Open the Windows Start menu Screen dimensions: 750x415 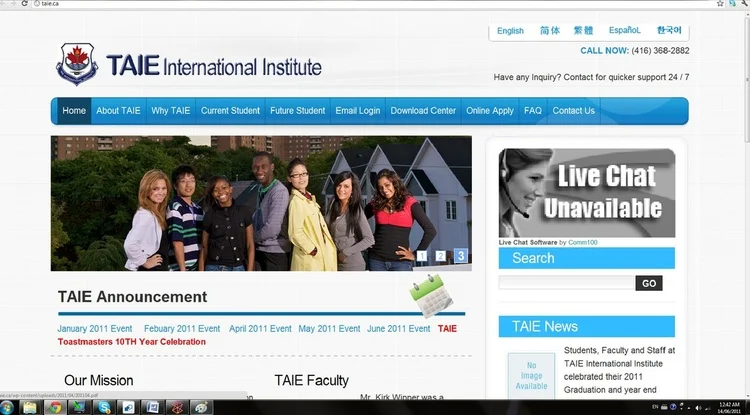point(7,408)
